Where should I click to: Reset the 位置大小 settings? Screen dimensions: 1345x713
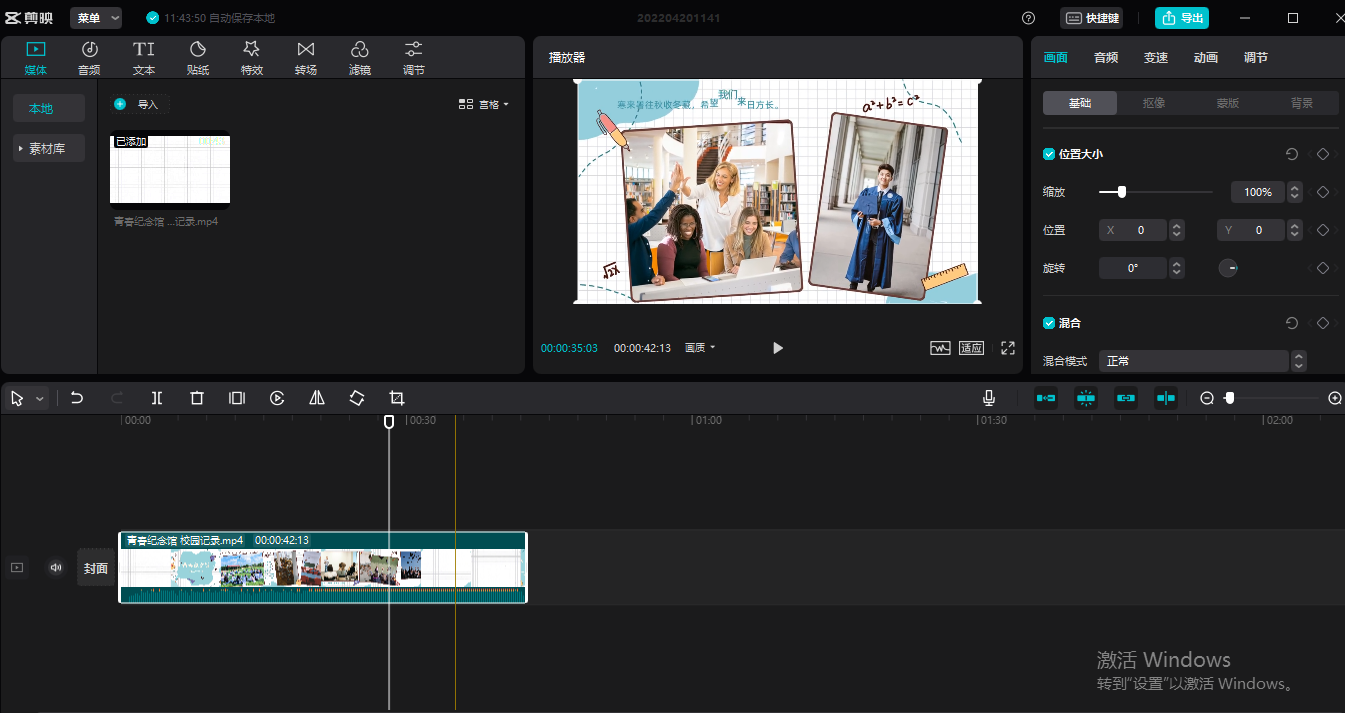tap(1291, 154)
